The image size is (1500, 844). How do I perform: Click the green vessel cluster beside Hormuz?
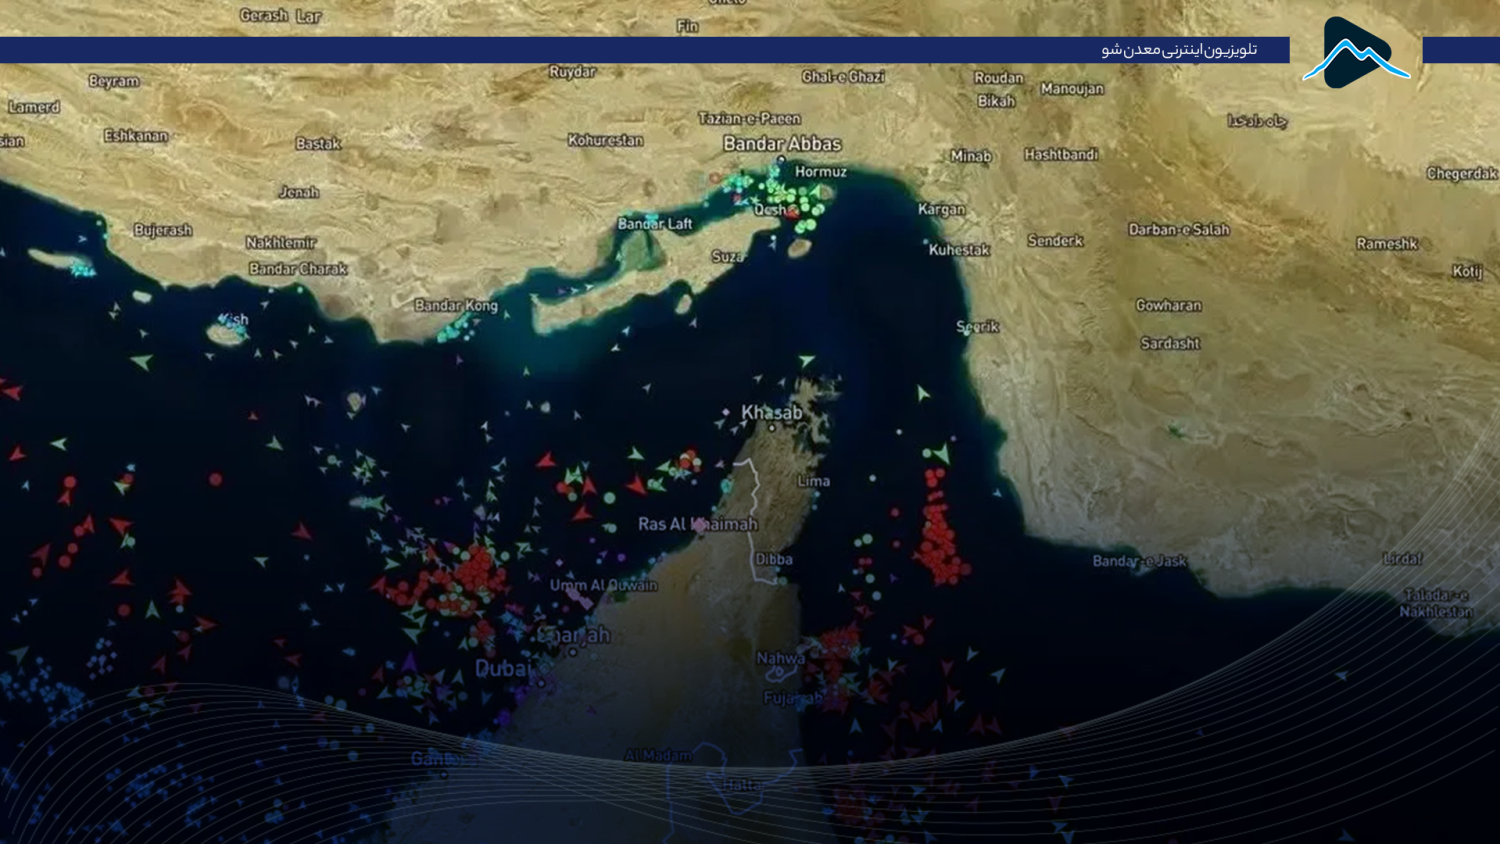(x=792, y=197)
